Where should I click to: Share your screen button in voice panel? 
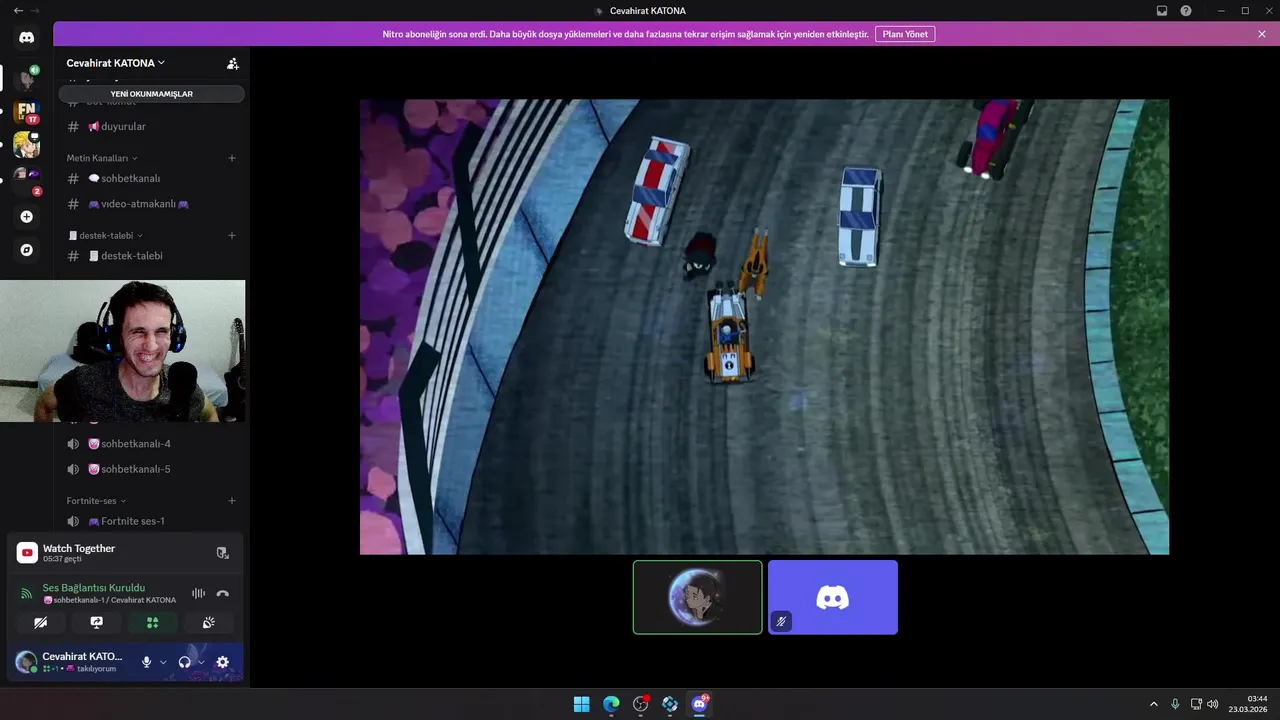(96, 622)
